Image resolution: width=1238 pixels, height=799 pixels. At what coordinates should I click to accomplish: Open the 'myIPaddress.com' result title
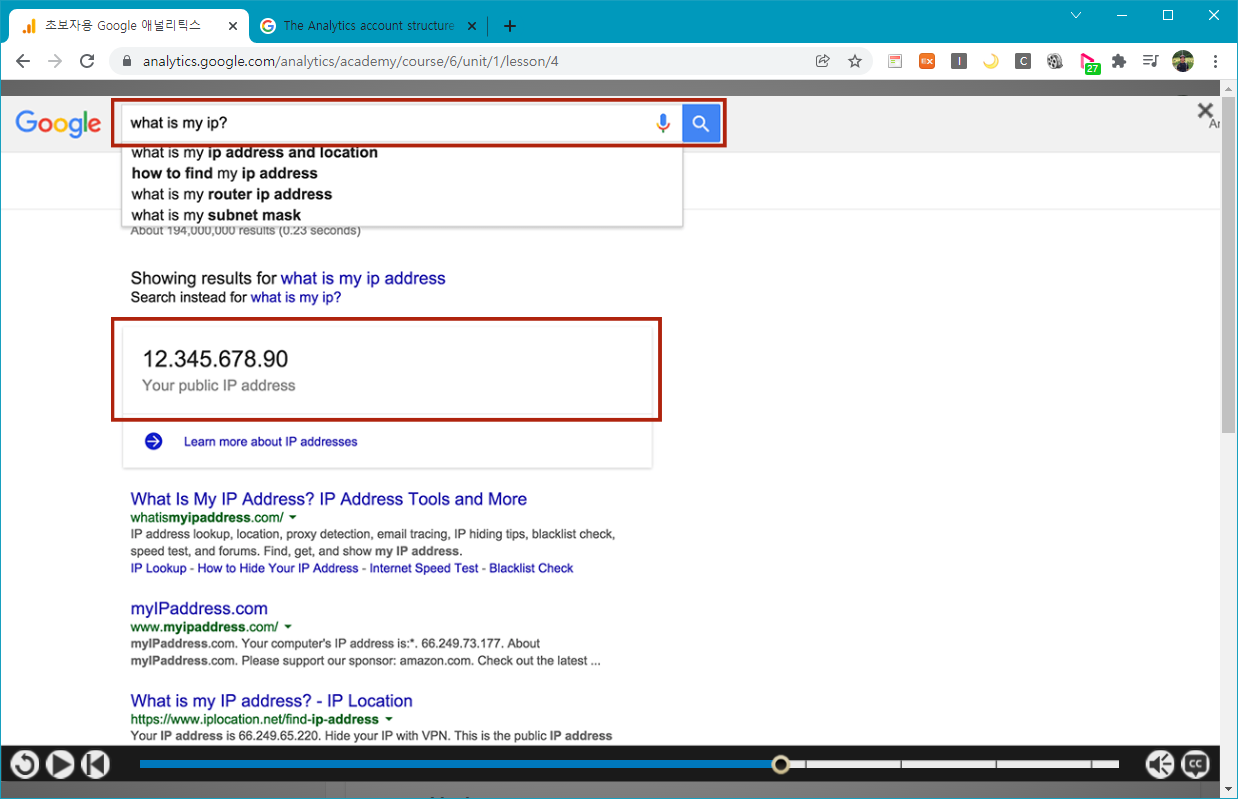click(199, 608)
